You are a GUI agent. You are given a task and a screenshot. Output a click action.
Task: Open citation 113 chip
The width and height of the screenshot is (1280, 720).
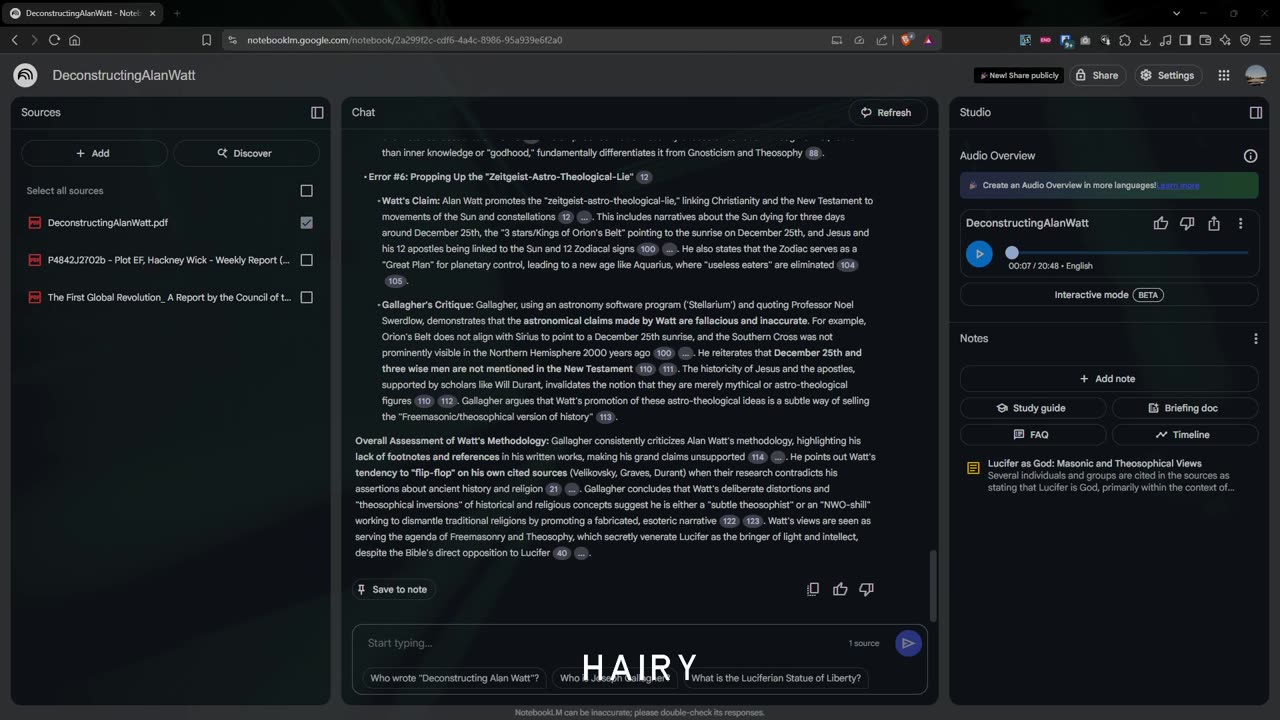[x=605, y=417]
